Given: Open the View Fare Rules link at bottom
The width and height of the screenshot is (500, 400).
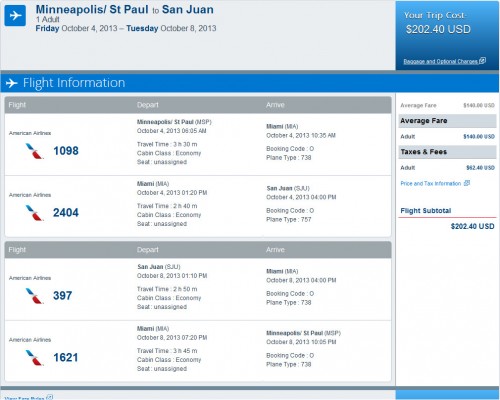Looking at the screenshot, I should [x=24, y=398].
